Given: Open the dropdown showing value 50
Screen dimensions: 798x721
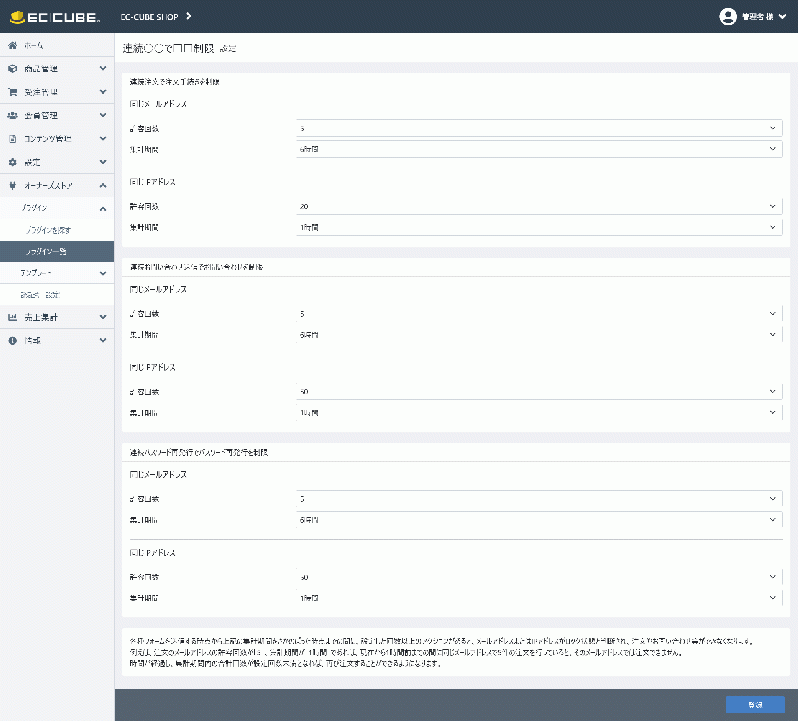Looking at the screenshot, I should point(538,391).
